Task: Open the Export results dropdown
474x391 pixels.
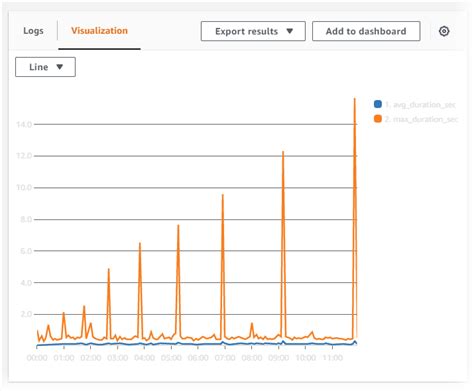Action: tap(253, 31)
